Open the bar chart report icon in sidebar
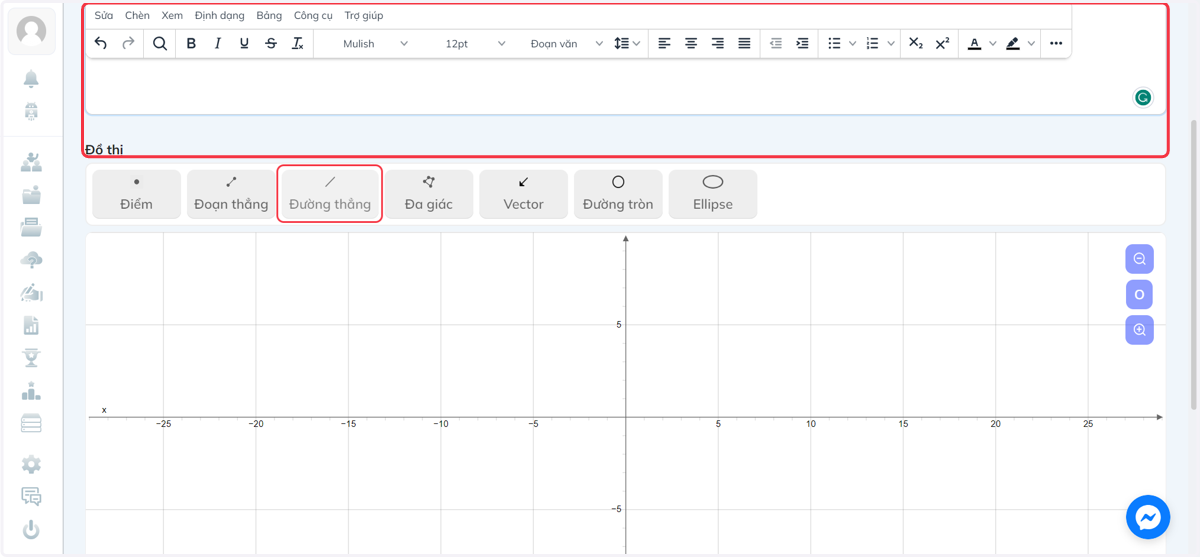The image size is (1200, 557). [31, 326]
